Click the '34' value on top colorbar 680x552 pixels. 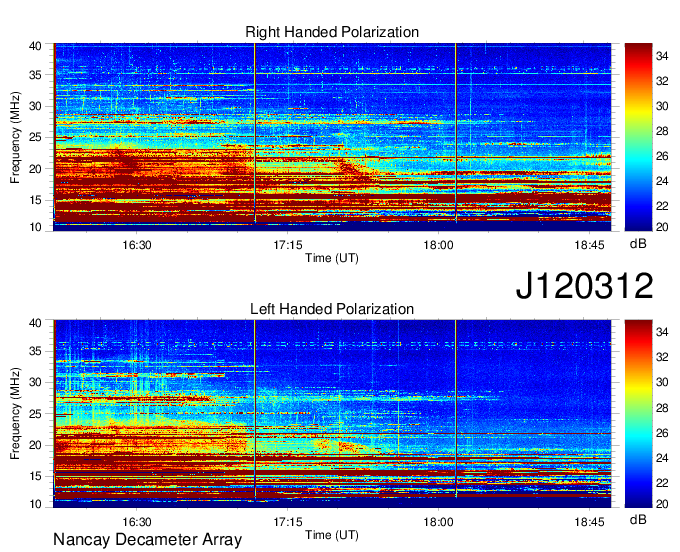click(x=662, y=56)
